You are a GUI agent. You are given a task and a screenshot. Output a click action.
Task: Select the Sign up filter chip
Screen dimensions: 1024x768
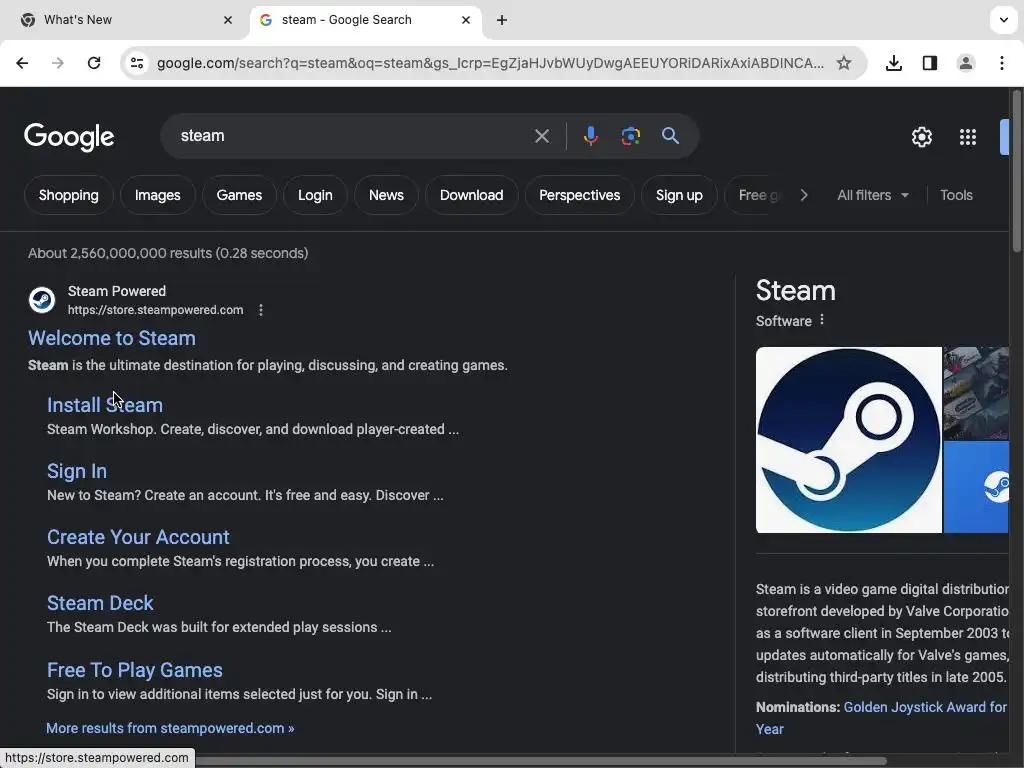point(679,195)
